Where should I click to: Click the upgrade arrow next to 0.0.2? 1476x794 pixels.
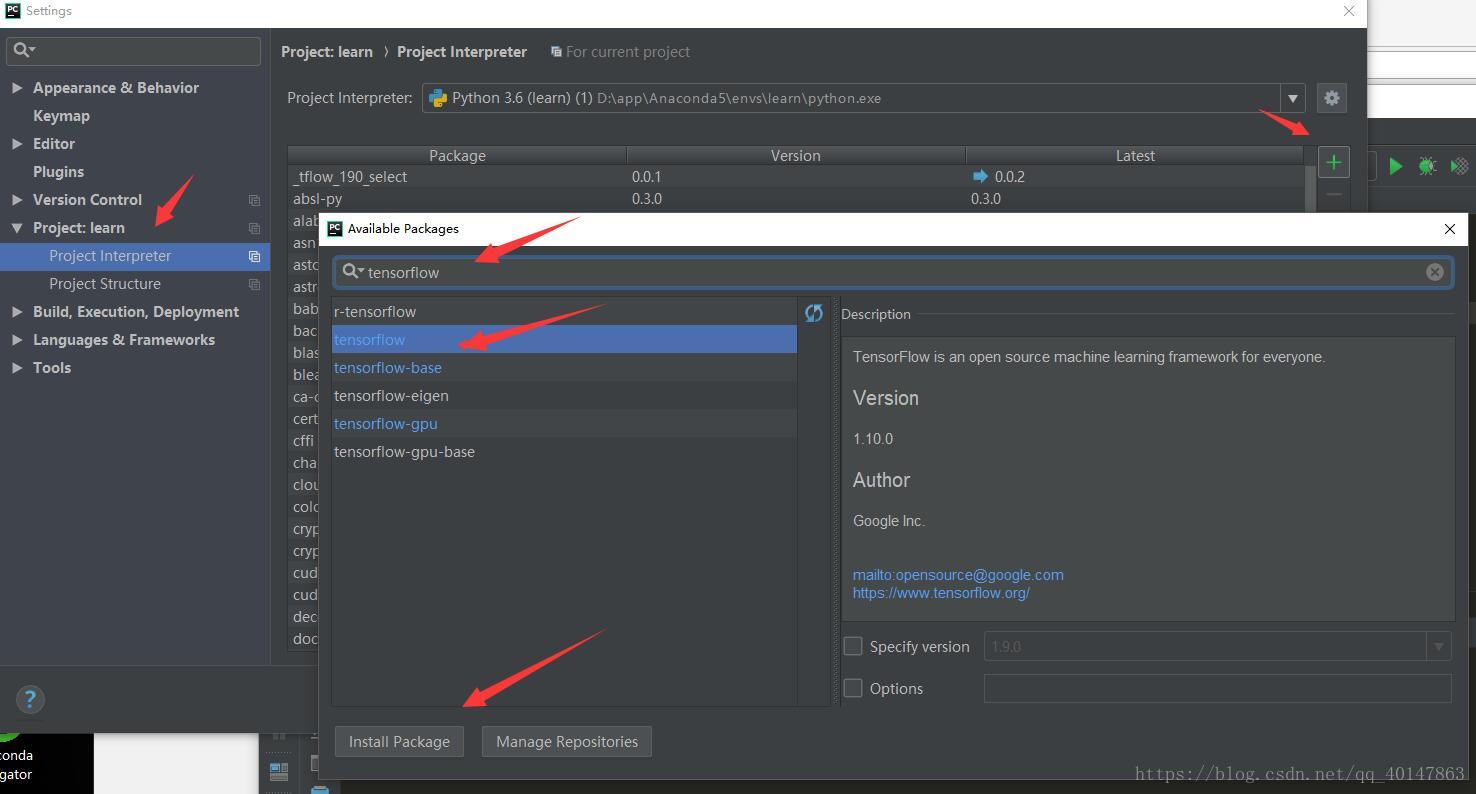pyautogui.click(x=980, y=177)
